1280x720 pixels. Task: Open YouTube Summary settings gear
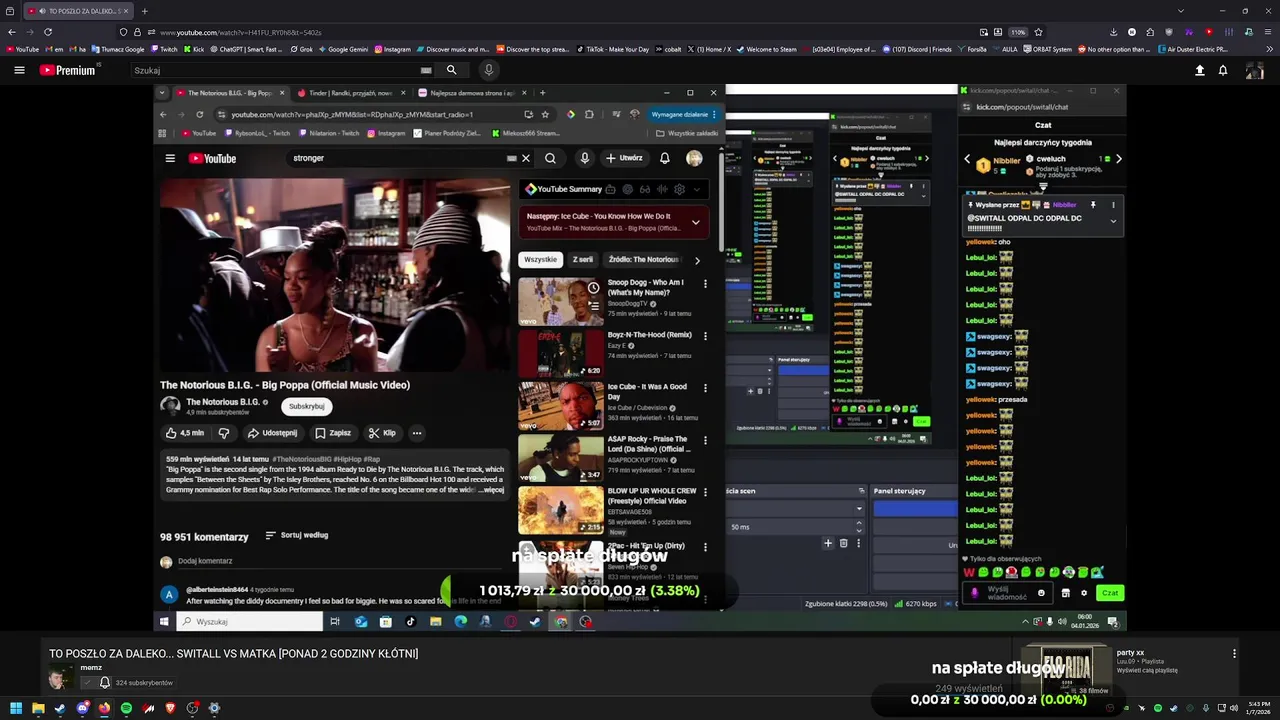coord(679,189)
